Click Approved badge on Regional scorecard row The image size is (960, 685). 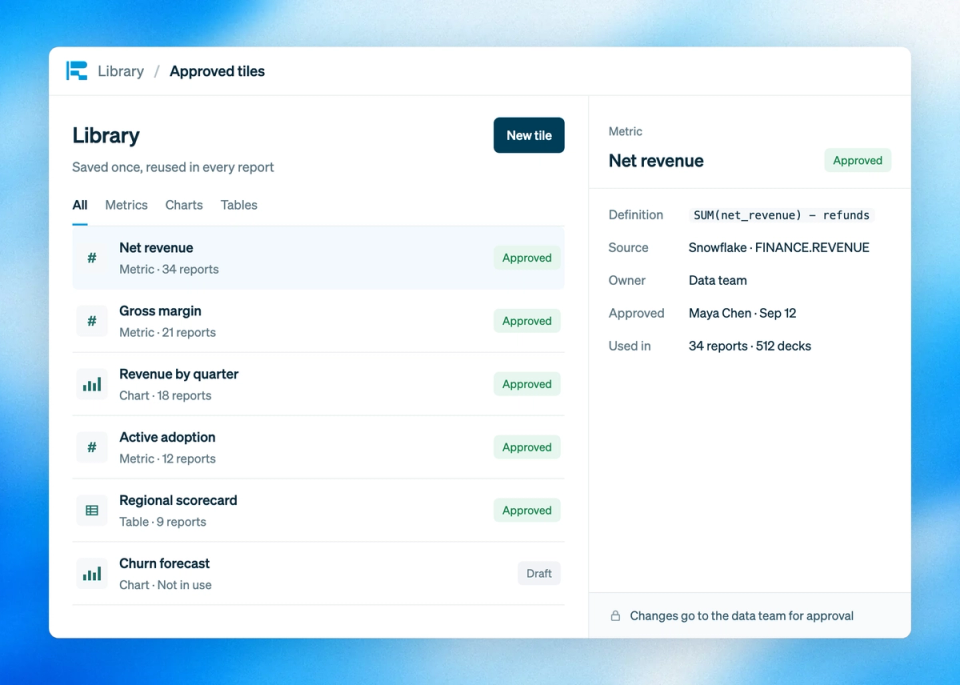click(x=527, y=510)
